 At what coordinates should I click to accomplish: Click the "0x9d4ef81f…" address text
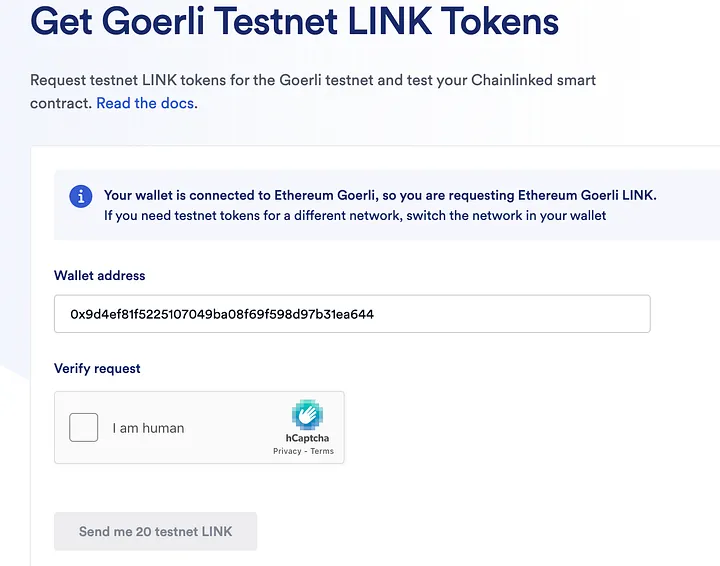(222, 314)
